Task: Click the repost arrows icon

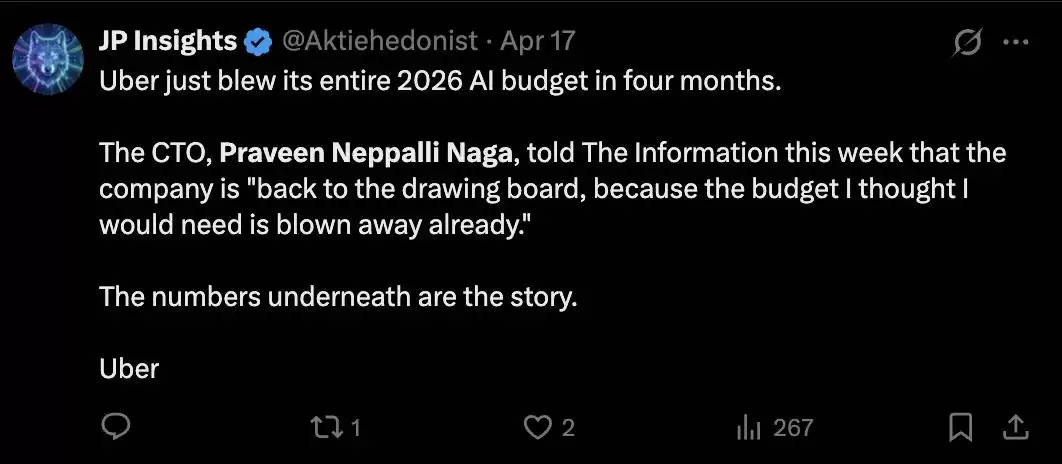Action: pyautogui.click(x=323, y=427)
